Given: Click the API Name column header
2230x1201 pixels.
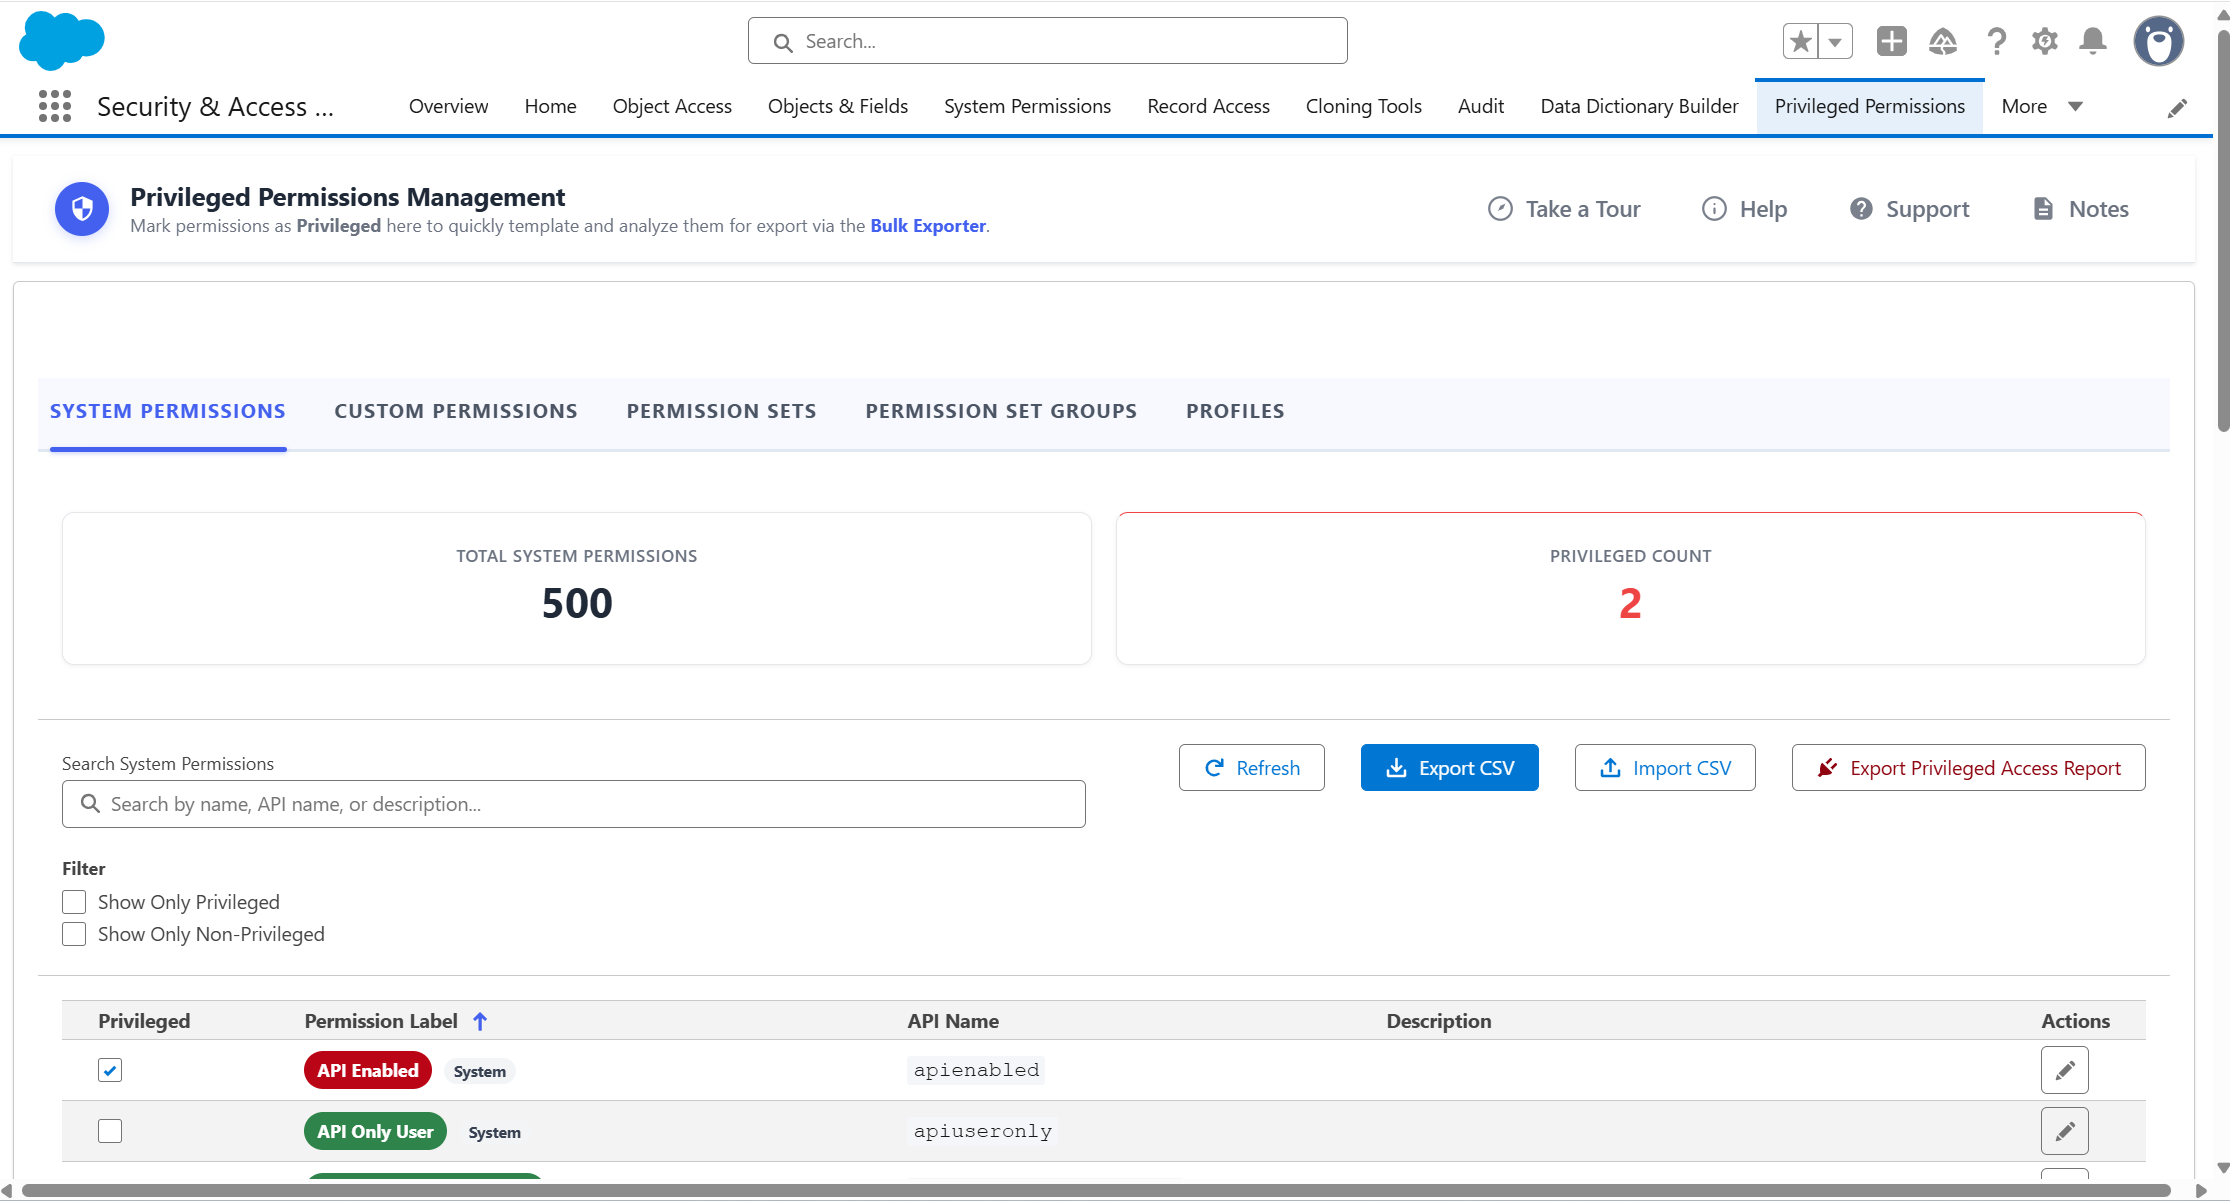Looking at the screenshot, I should 953,1021.
